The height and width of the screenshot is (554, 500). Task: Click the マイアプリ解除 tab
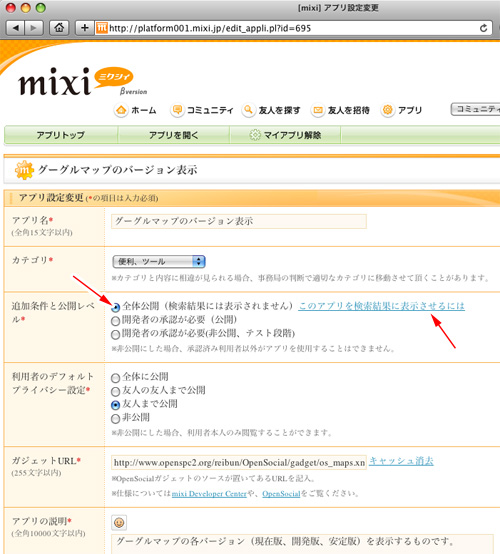(x=285, y=135)
